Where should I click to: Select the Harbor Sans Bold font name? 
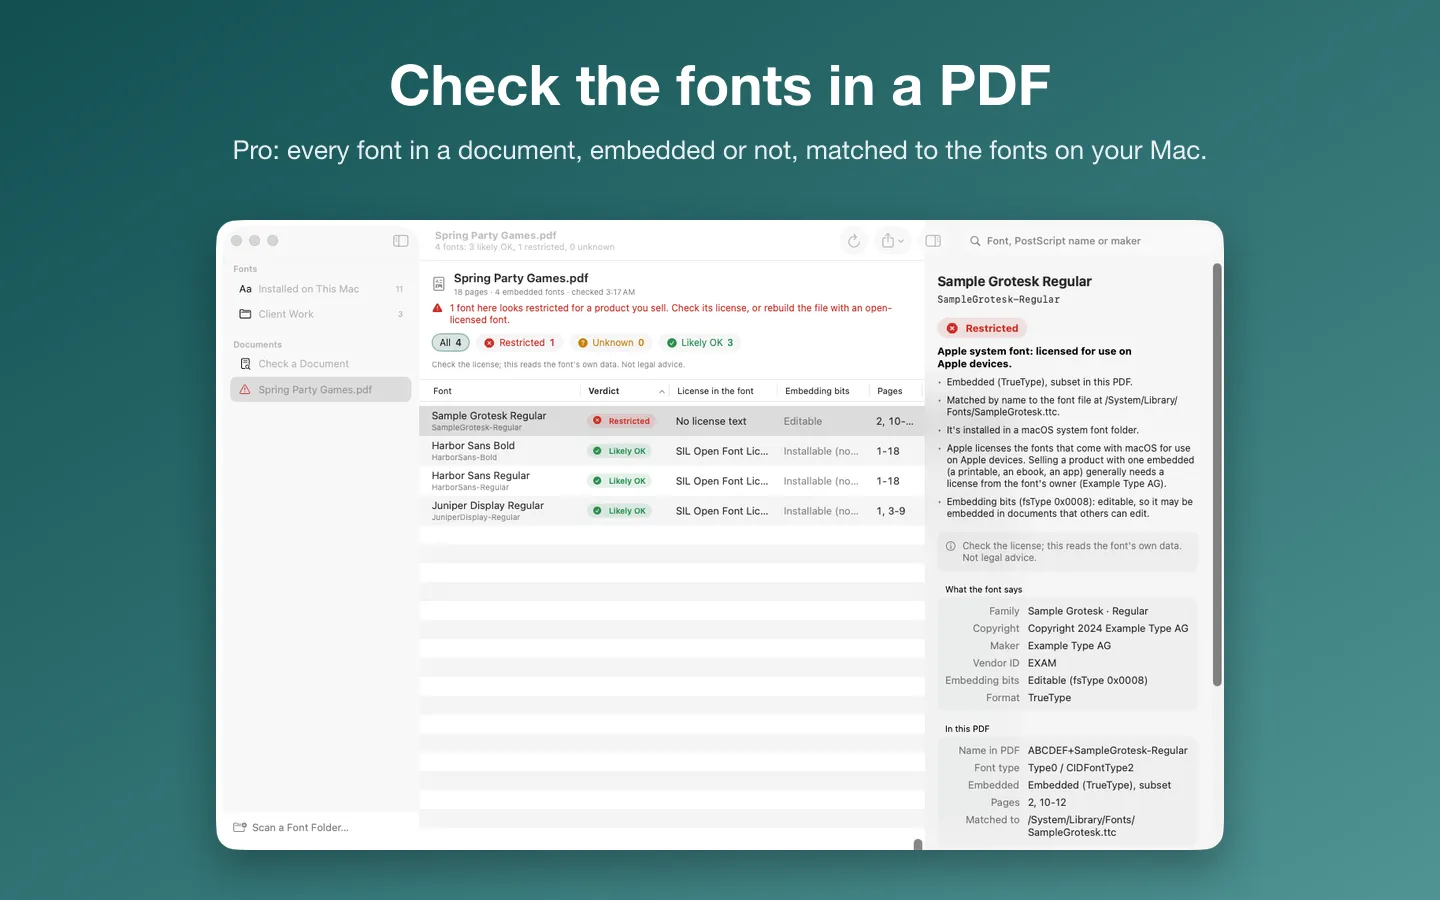(473, 446)
